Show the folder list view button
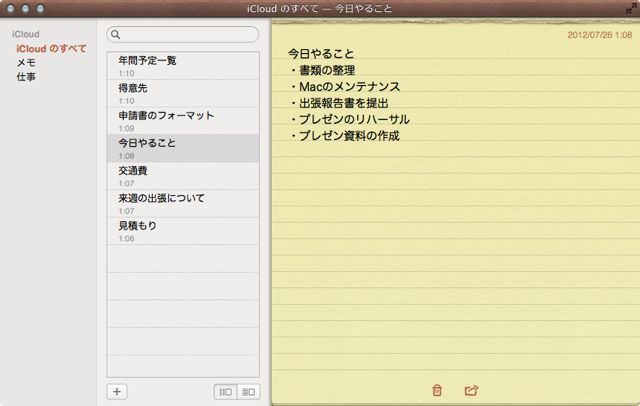 pos(225,392)
